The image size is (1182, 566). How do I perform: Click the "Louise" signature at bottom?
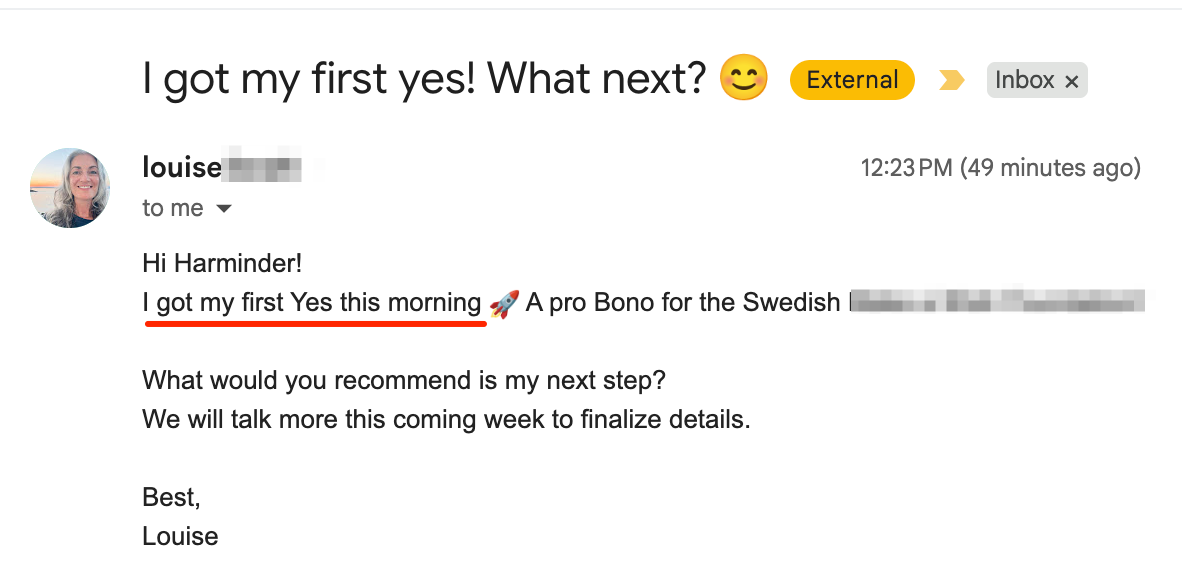click(x=180, y=537)
